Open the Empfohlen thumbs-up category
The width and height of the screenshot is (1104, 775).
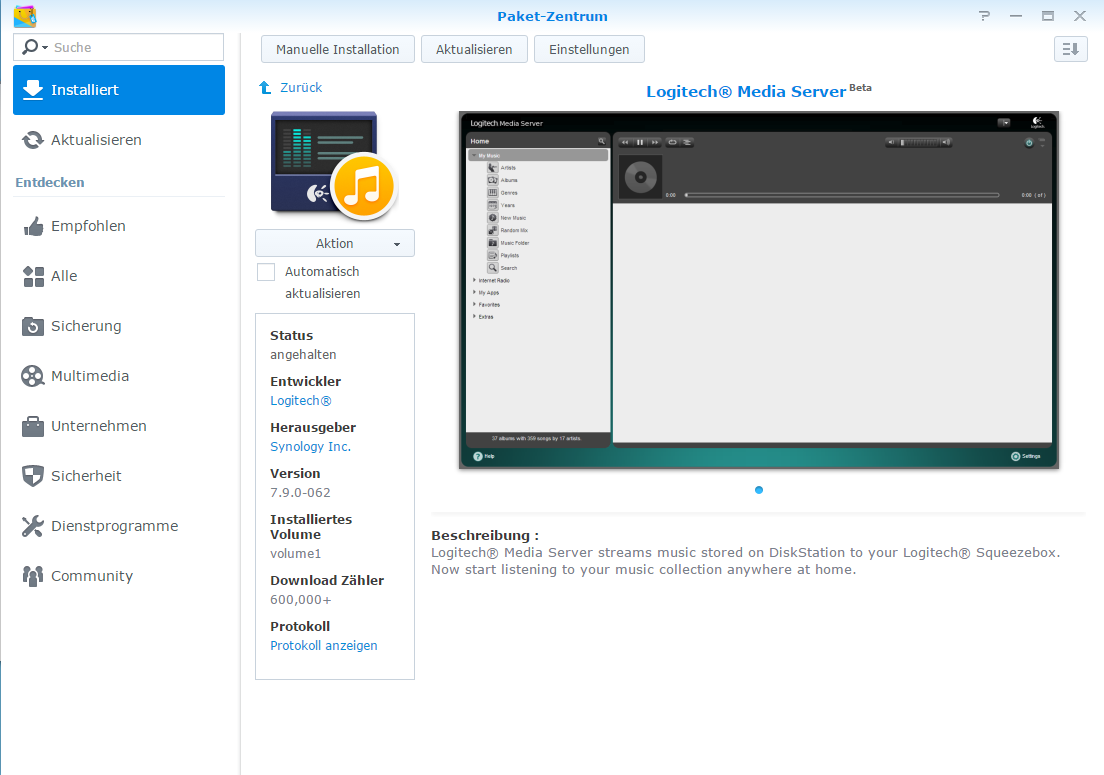[33, 226]
